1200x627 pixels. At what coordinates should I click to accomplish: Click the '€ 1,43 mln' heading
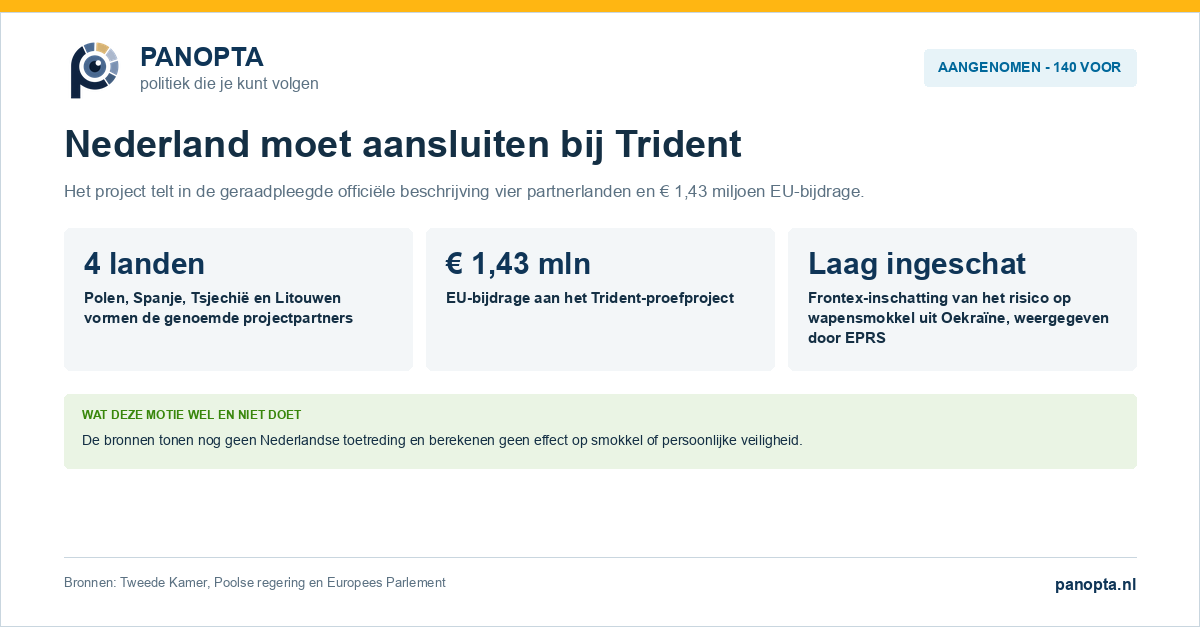pyautogui.click(x=518, y=264)
